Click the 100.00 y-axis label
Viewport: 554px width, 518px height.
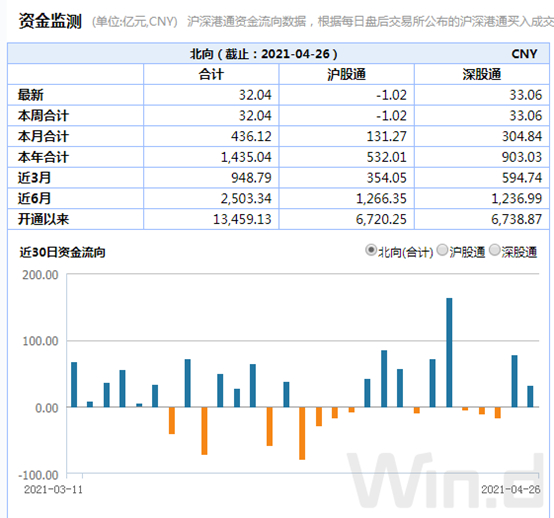(x=40, y=341)
